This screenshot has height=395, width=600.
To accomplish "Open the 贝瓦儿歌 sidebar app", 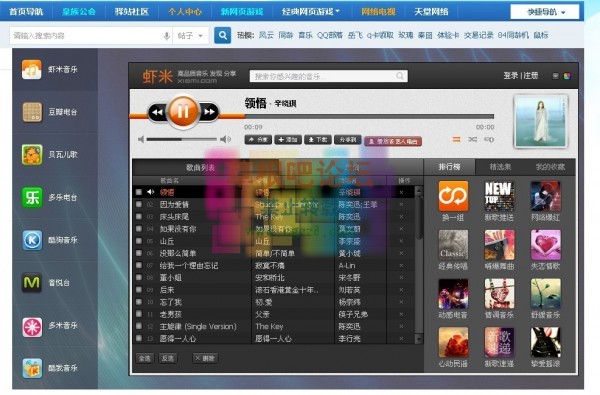I will coord(50,155).
